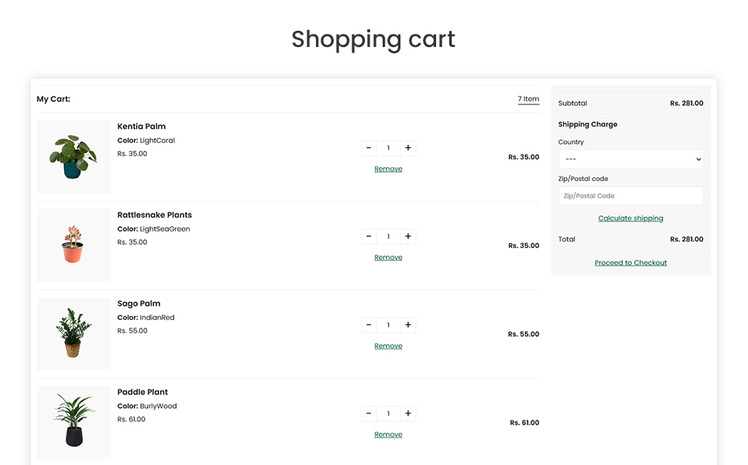Click the 'Color: LightCoral' text
Screen dimensions: 748x465
(146, 141)
